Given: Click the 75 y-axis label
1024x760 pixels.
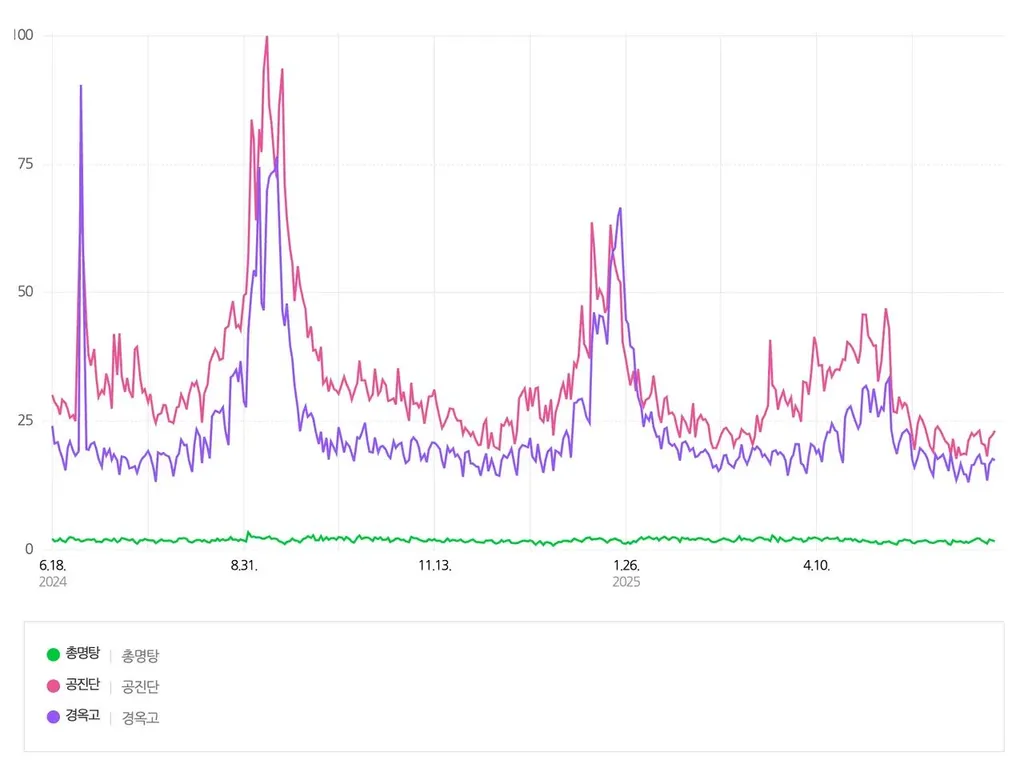Looking at the screenshot, I should pyautogui.click(x=25, y=164).
